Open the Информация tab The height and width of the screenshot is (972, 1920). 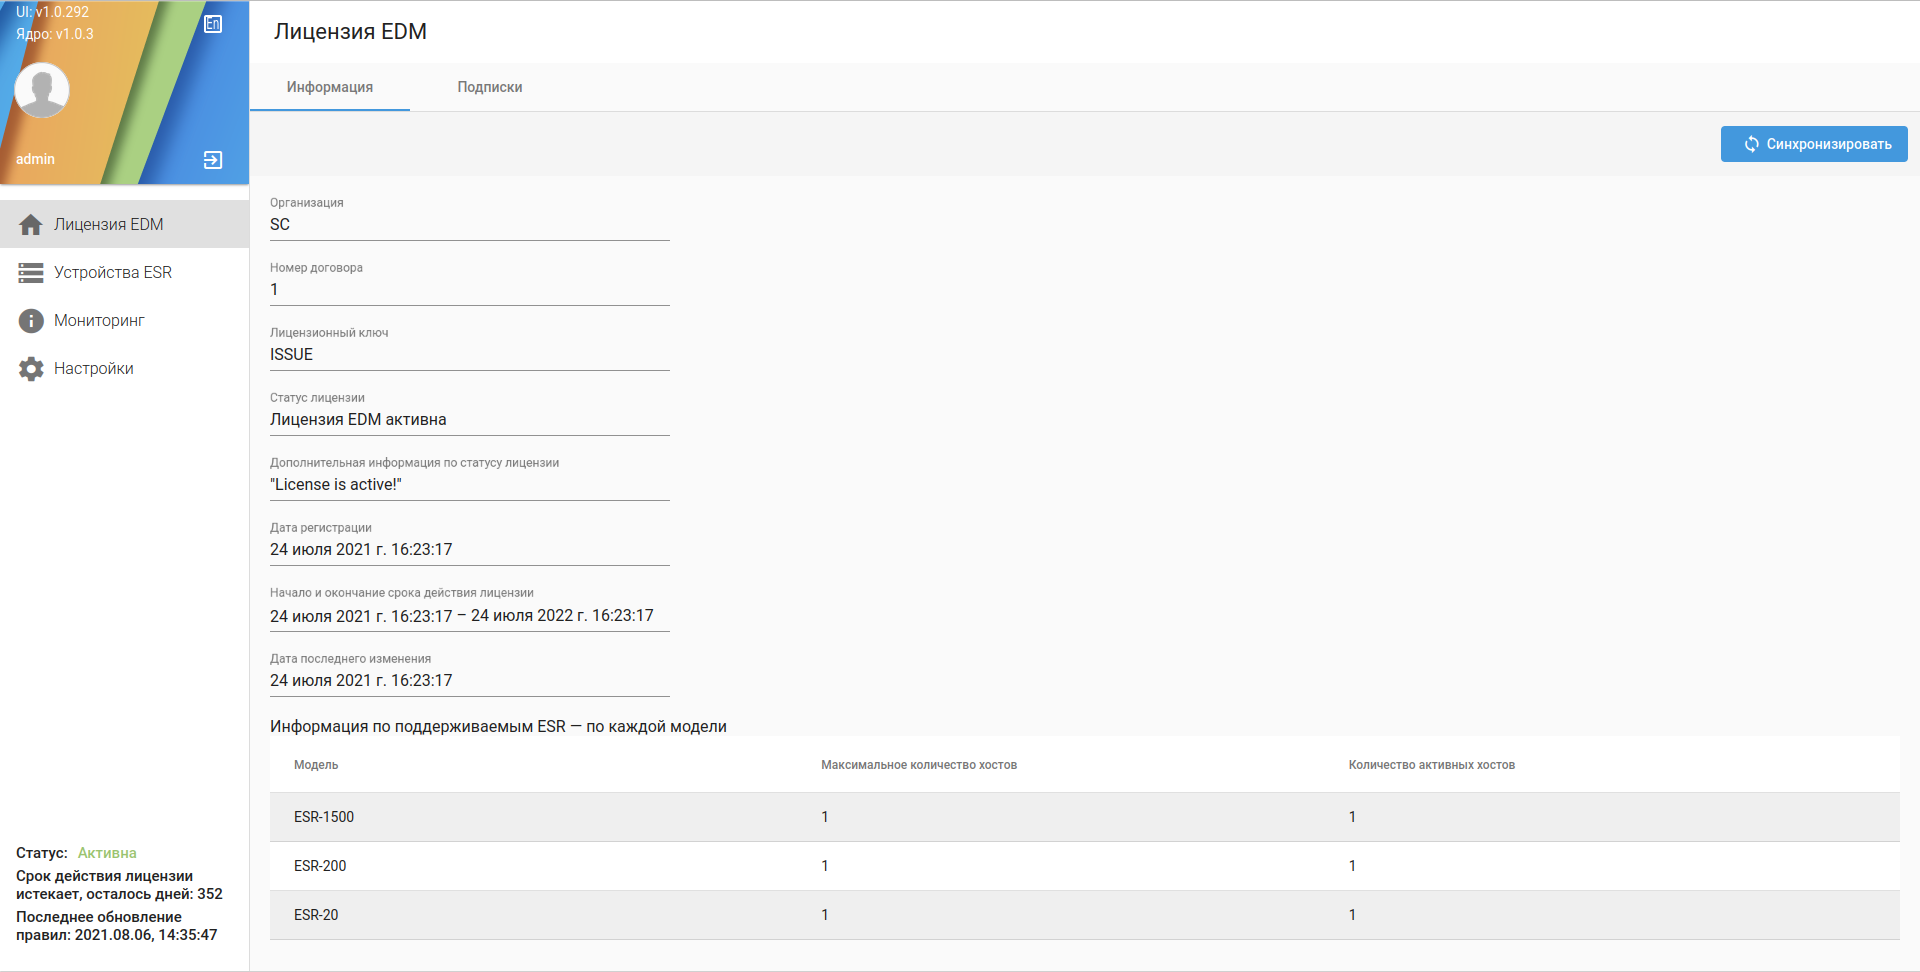329,87
